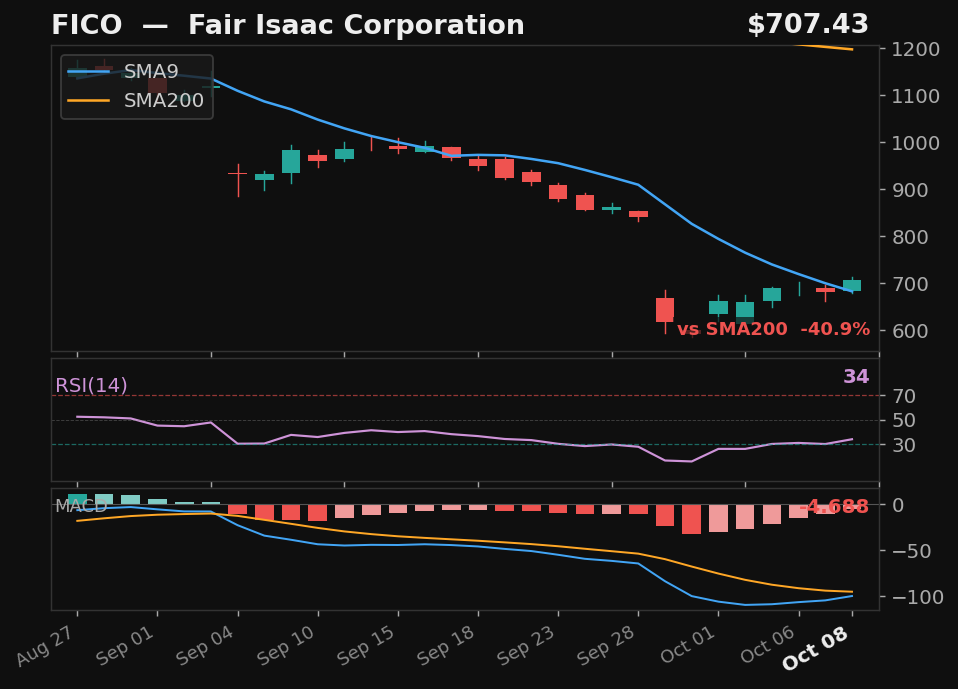Click the MACD axis label −50
Viewport: 958px width, 689px height.
(x=912, y=551)
